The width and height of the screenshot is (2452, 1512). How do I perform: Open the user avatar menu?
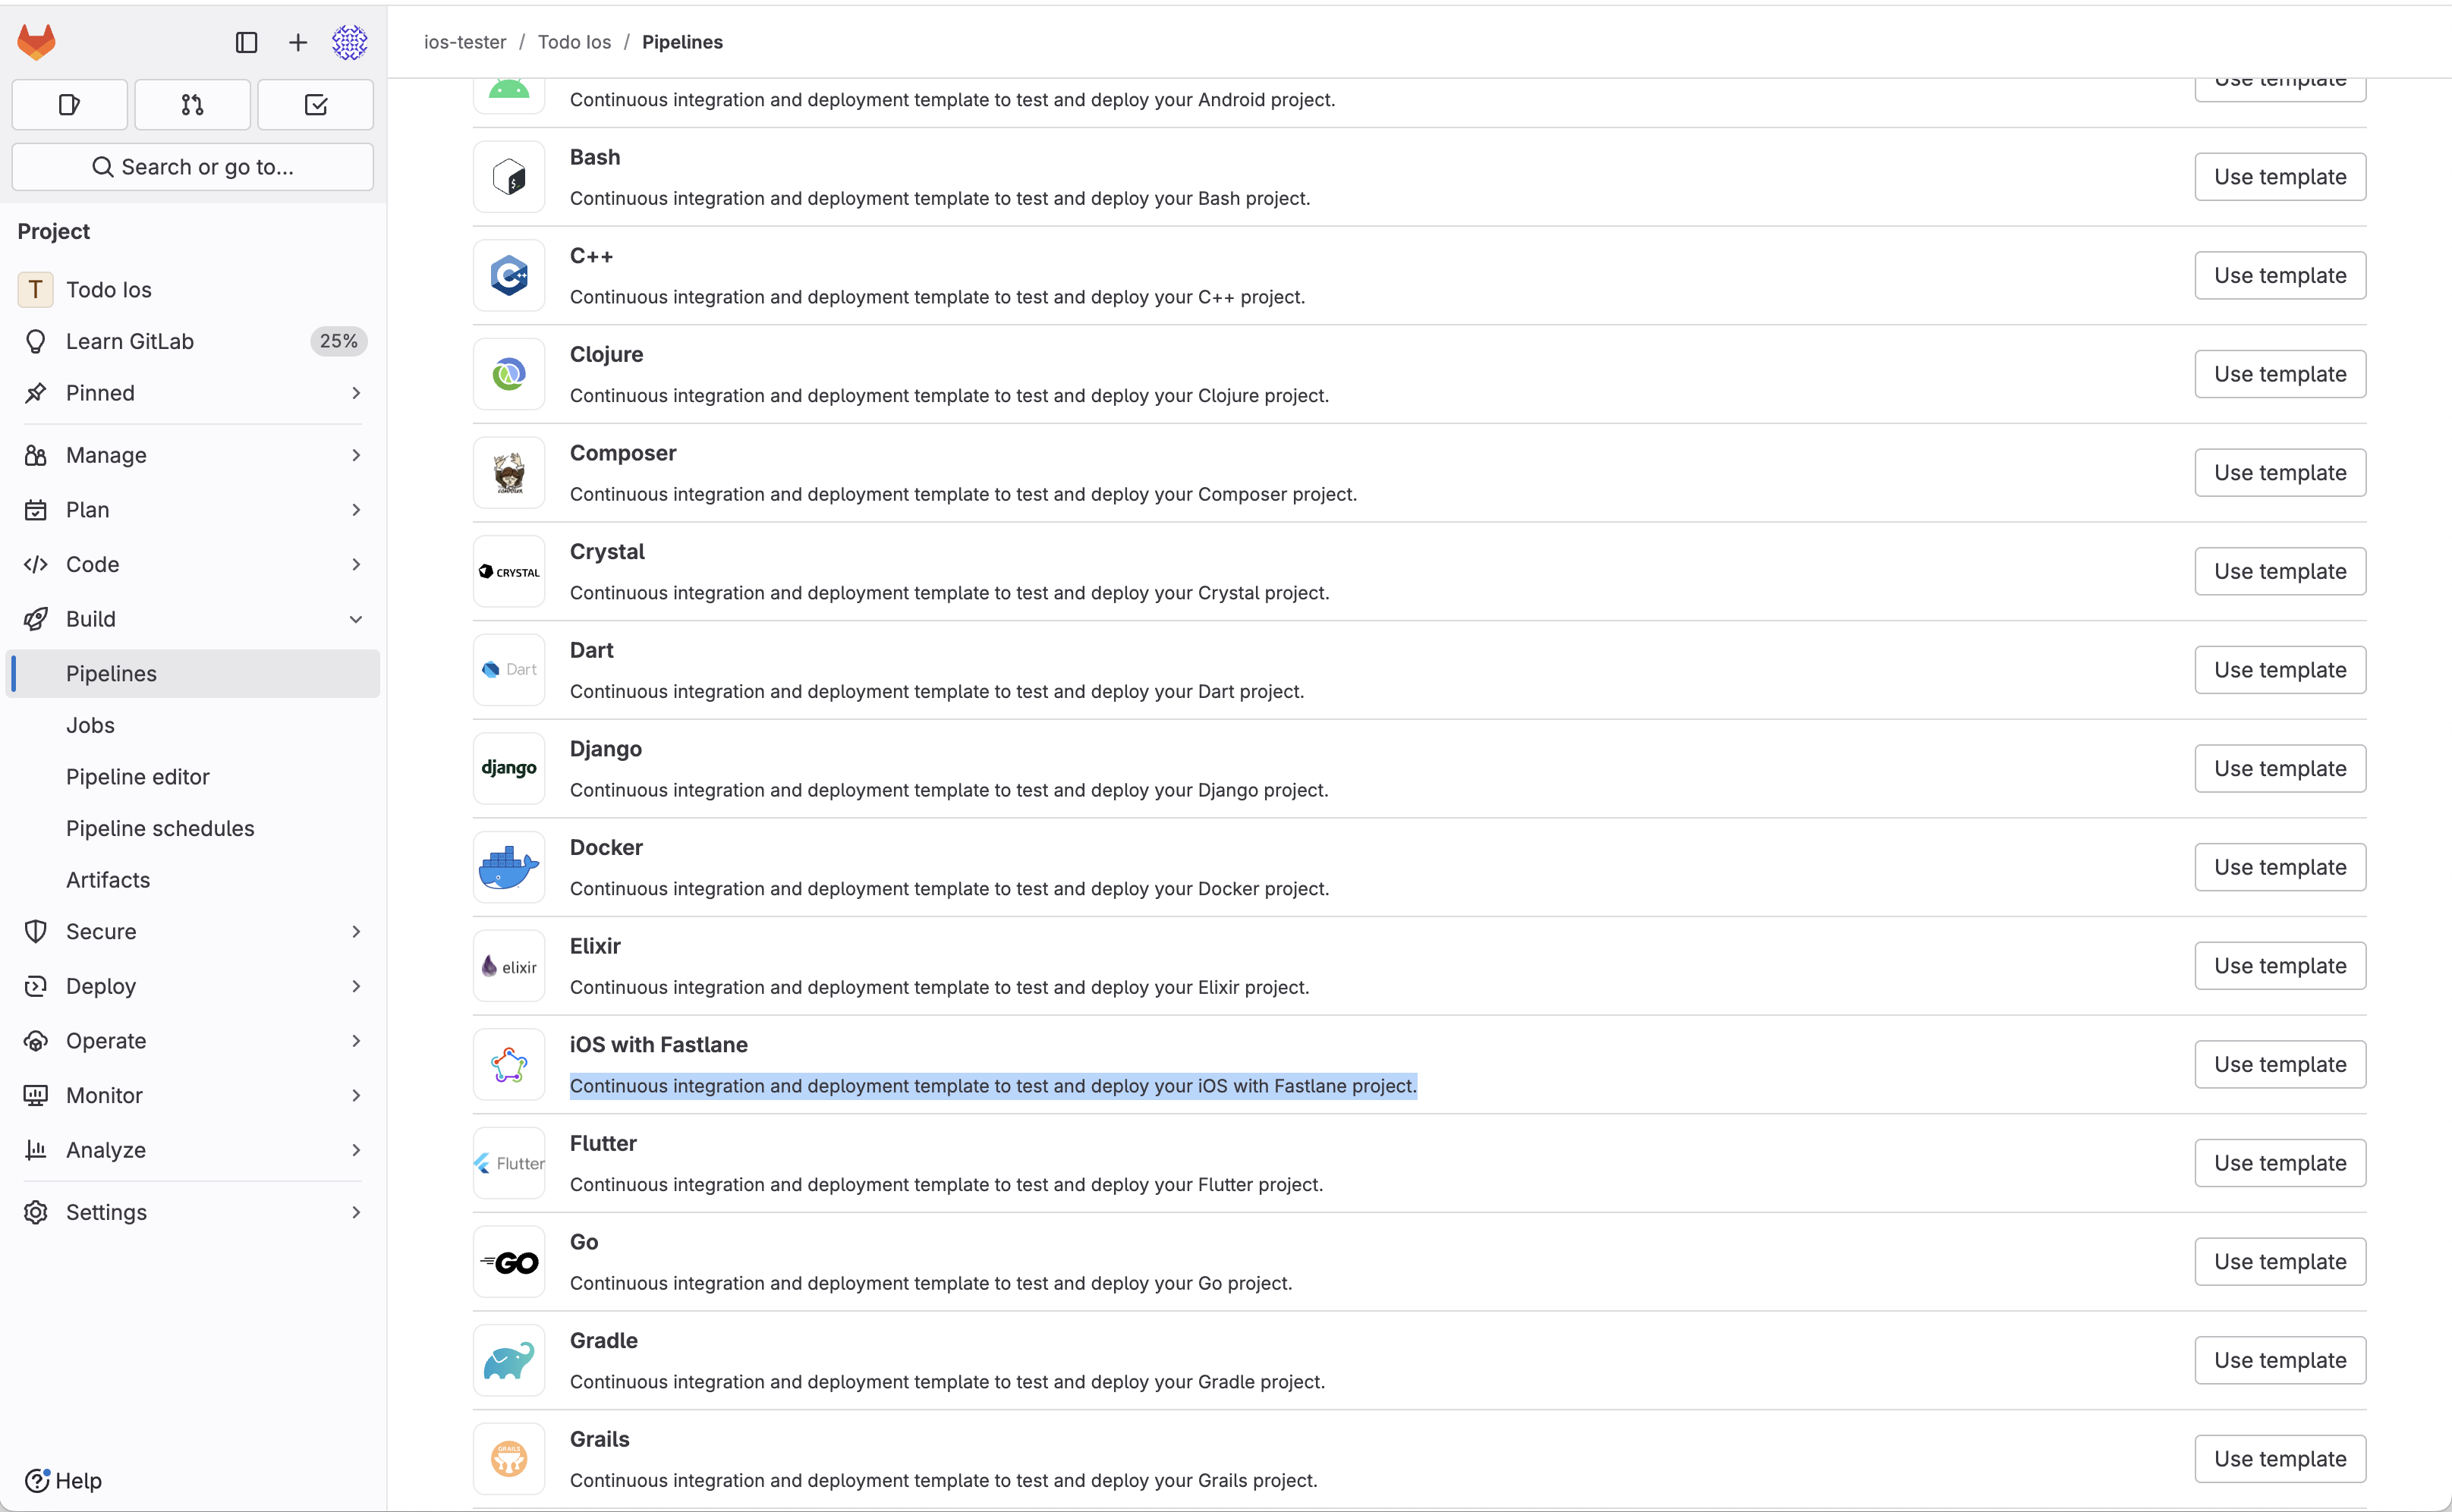coord(350,42)
